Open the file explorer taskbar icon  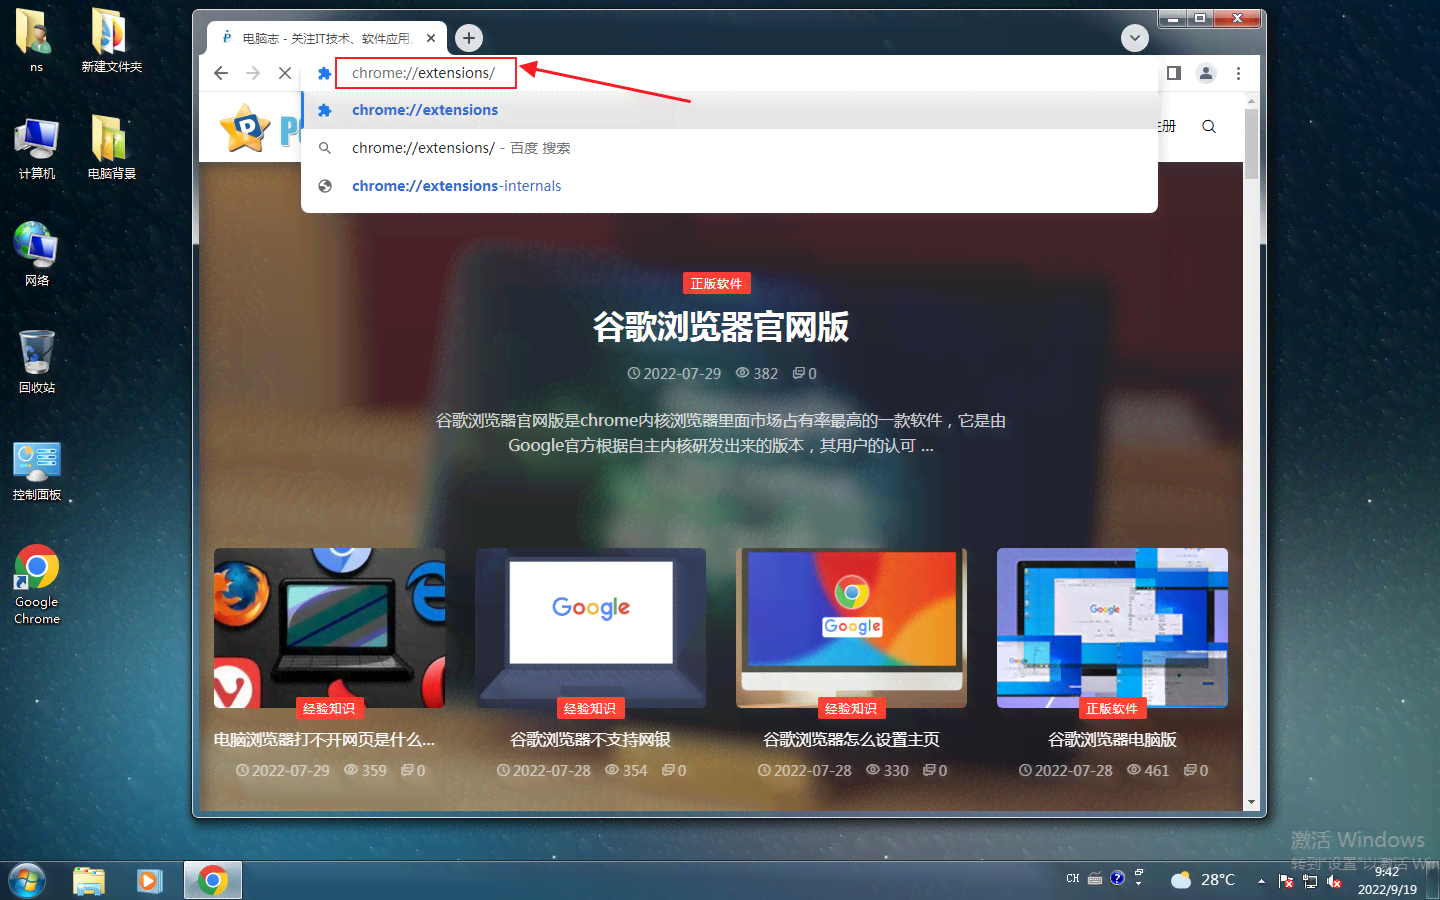[89, 881]
